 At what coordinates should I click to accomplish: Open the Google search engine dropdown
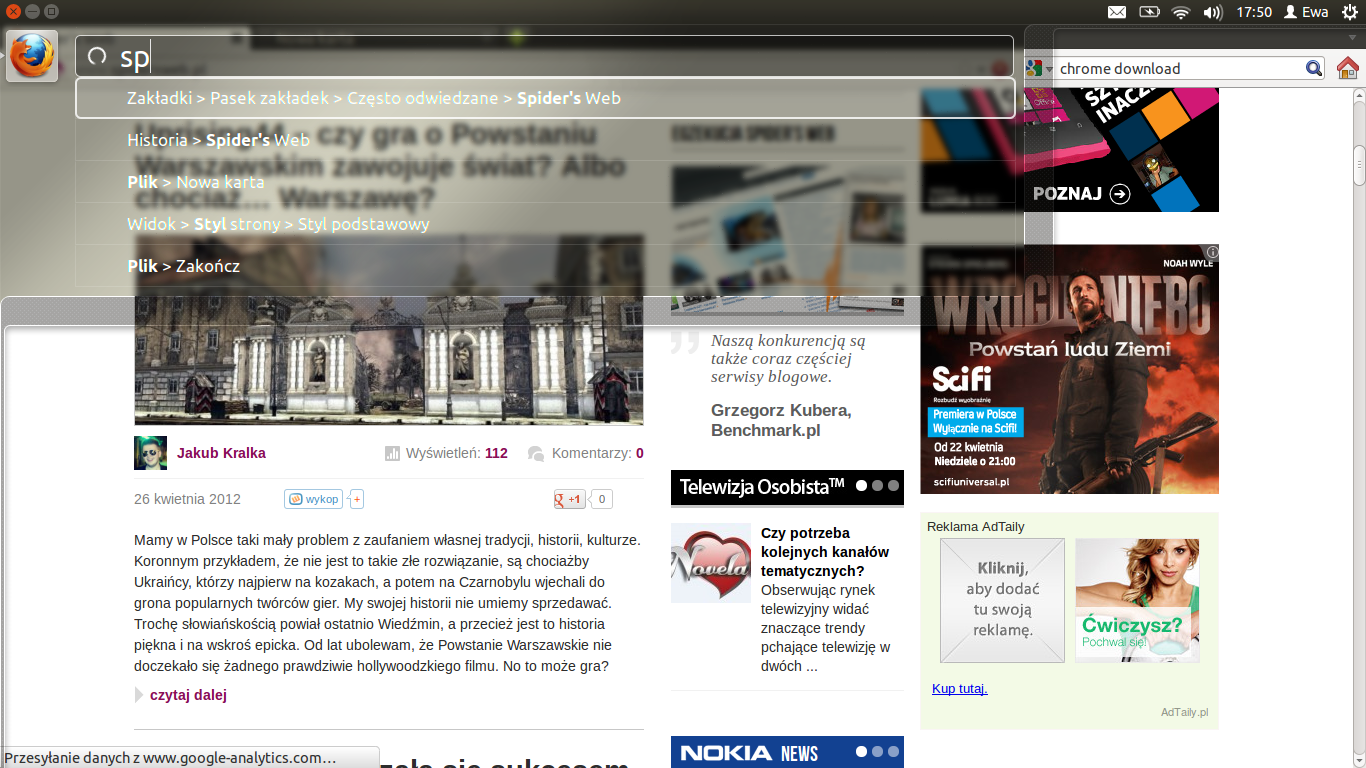1040,68
